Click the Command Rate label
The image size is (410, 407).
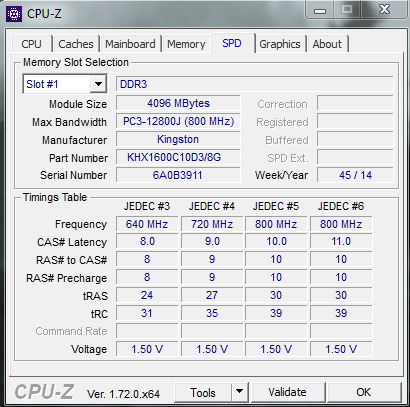[71, 331]
